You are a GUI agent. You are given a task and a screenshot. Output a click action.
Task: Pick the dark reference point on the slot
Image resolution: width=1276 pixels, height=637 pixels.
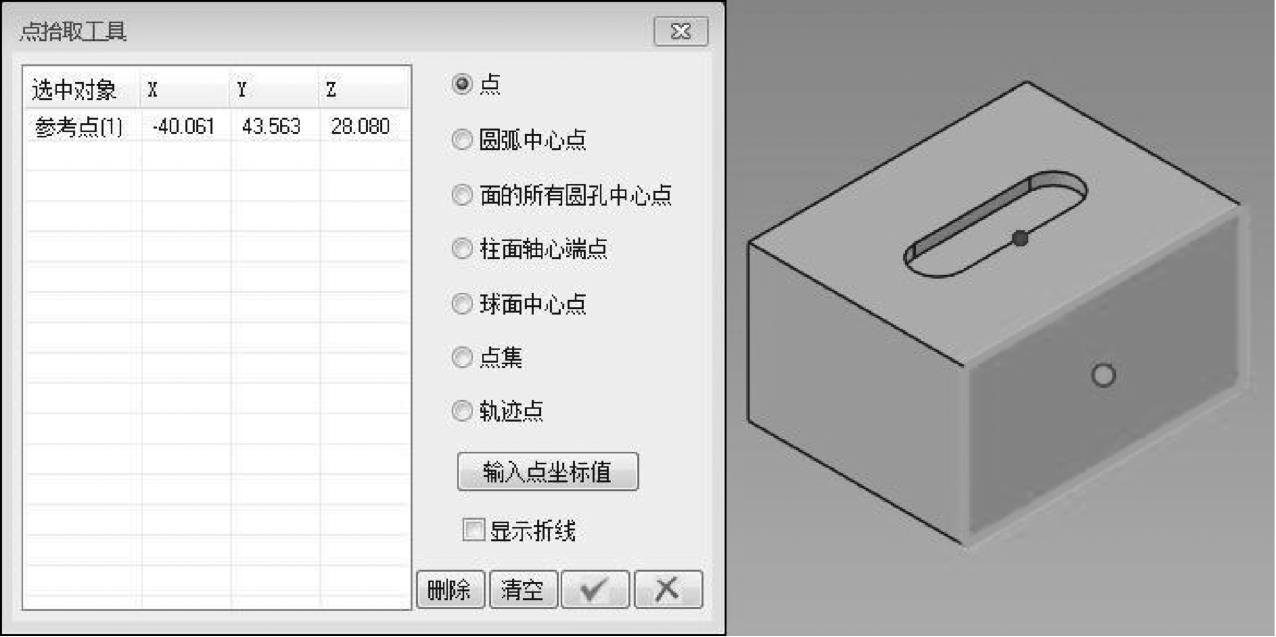point(1020,238)
